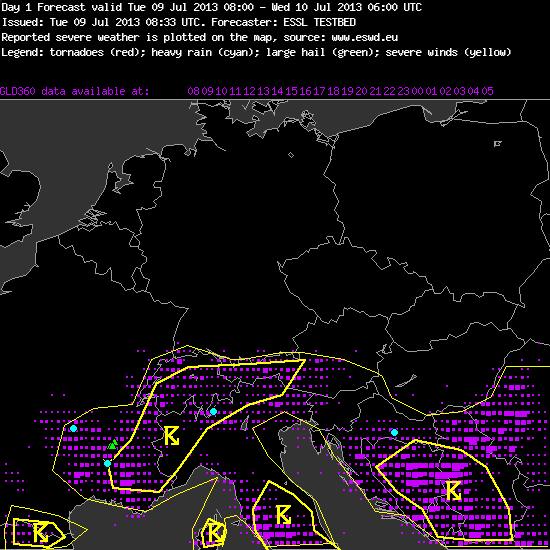Click the lightning symbol on Corsica
Viewport: 550px width, 550px height.
tap(215, 532)
